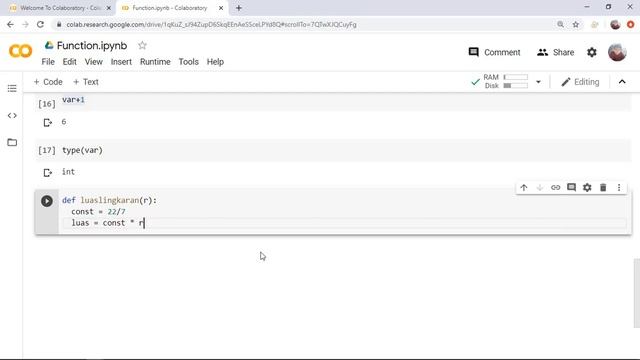Open the Comment panel
The width and height of the screenshot is (640, 360).
point(494,52)
